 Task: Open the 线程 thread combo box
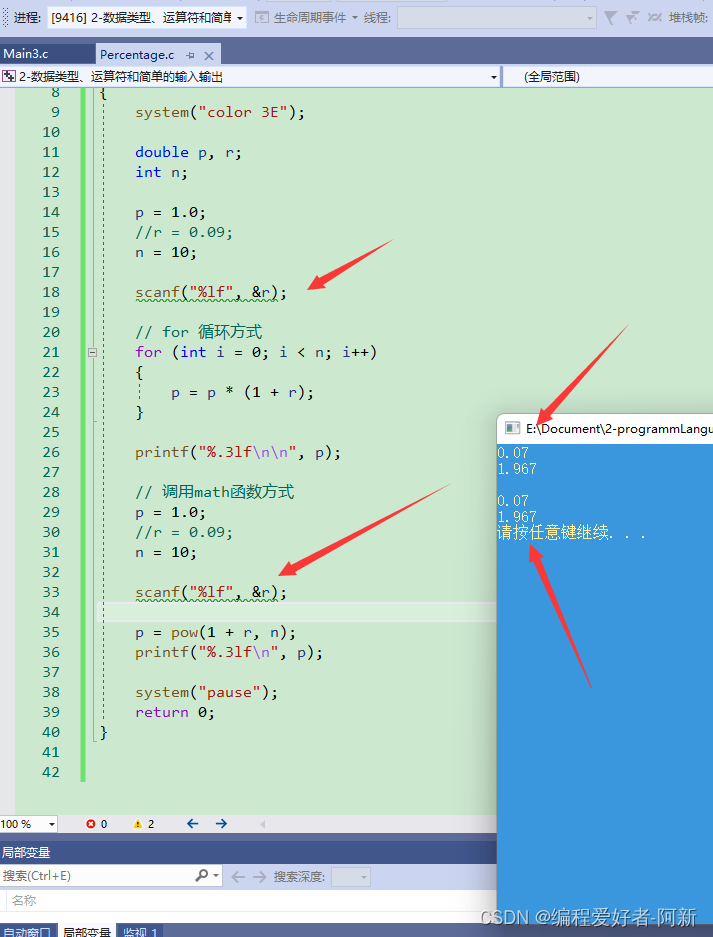click(497, 18)
